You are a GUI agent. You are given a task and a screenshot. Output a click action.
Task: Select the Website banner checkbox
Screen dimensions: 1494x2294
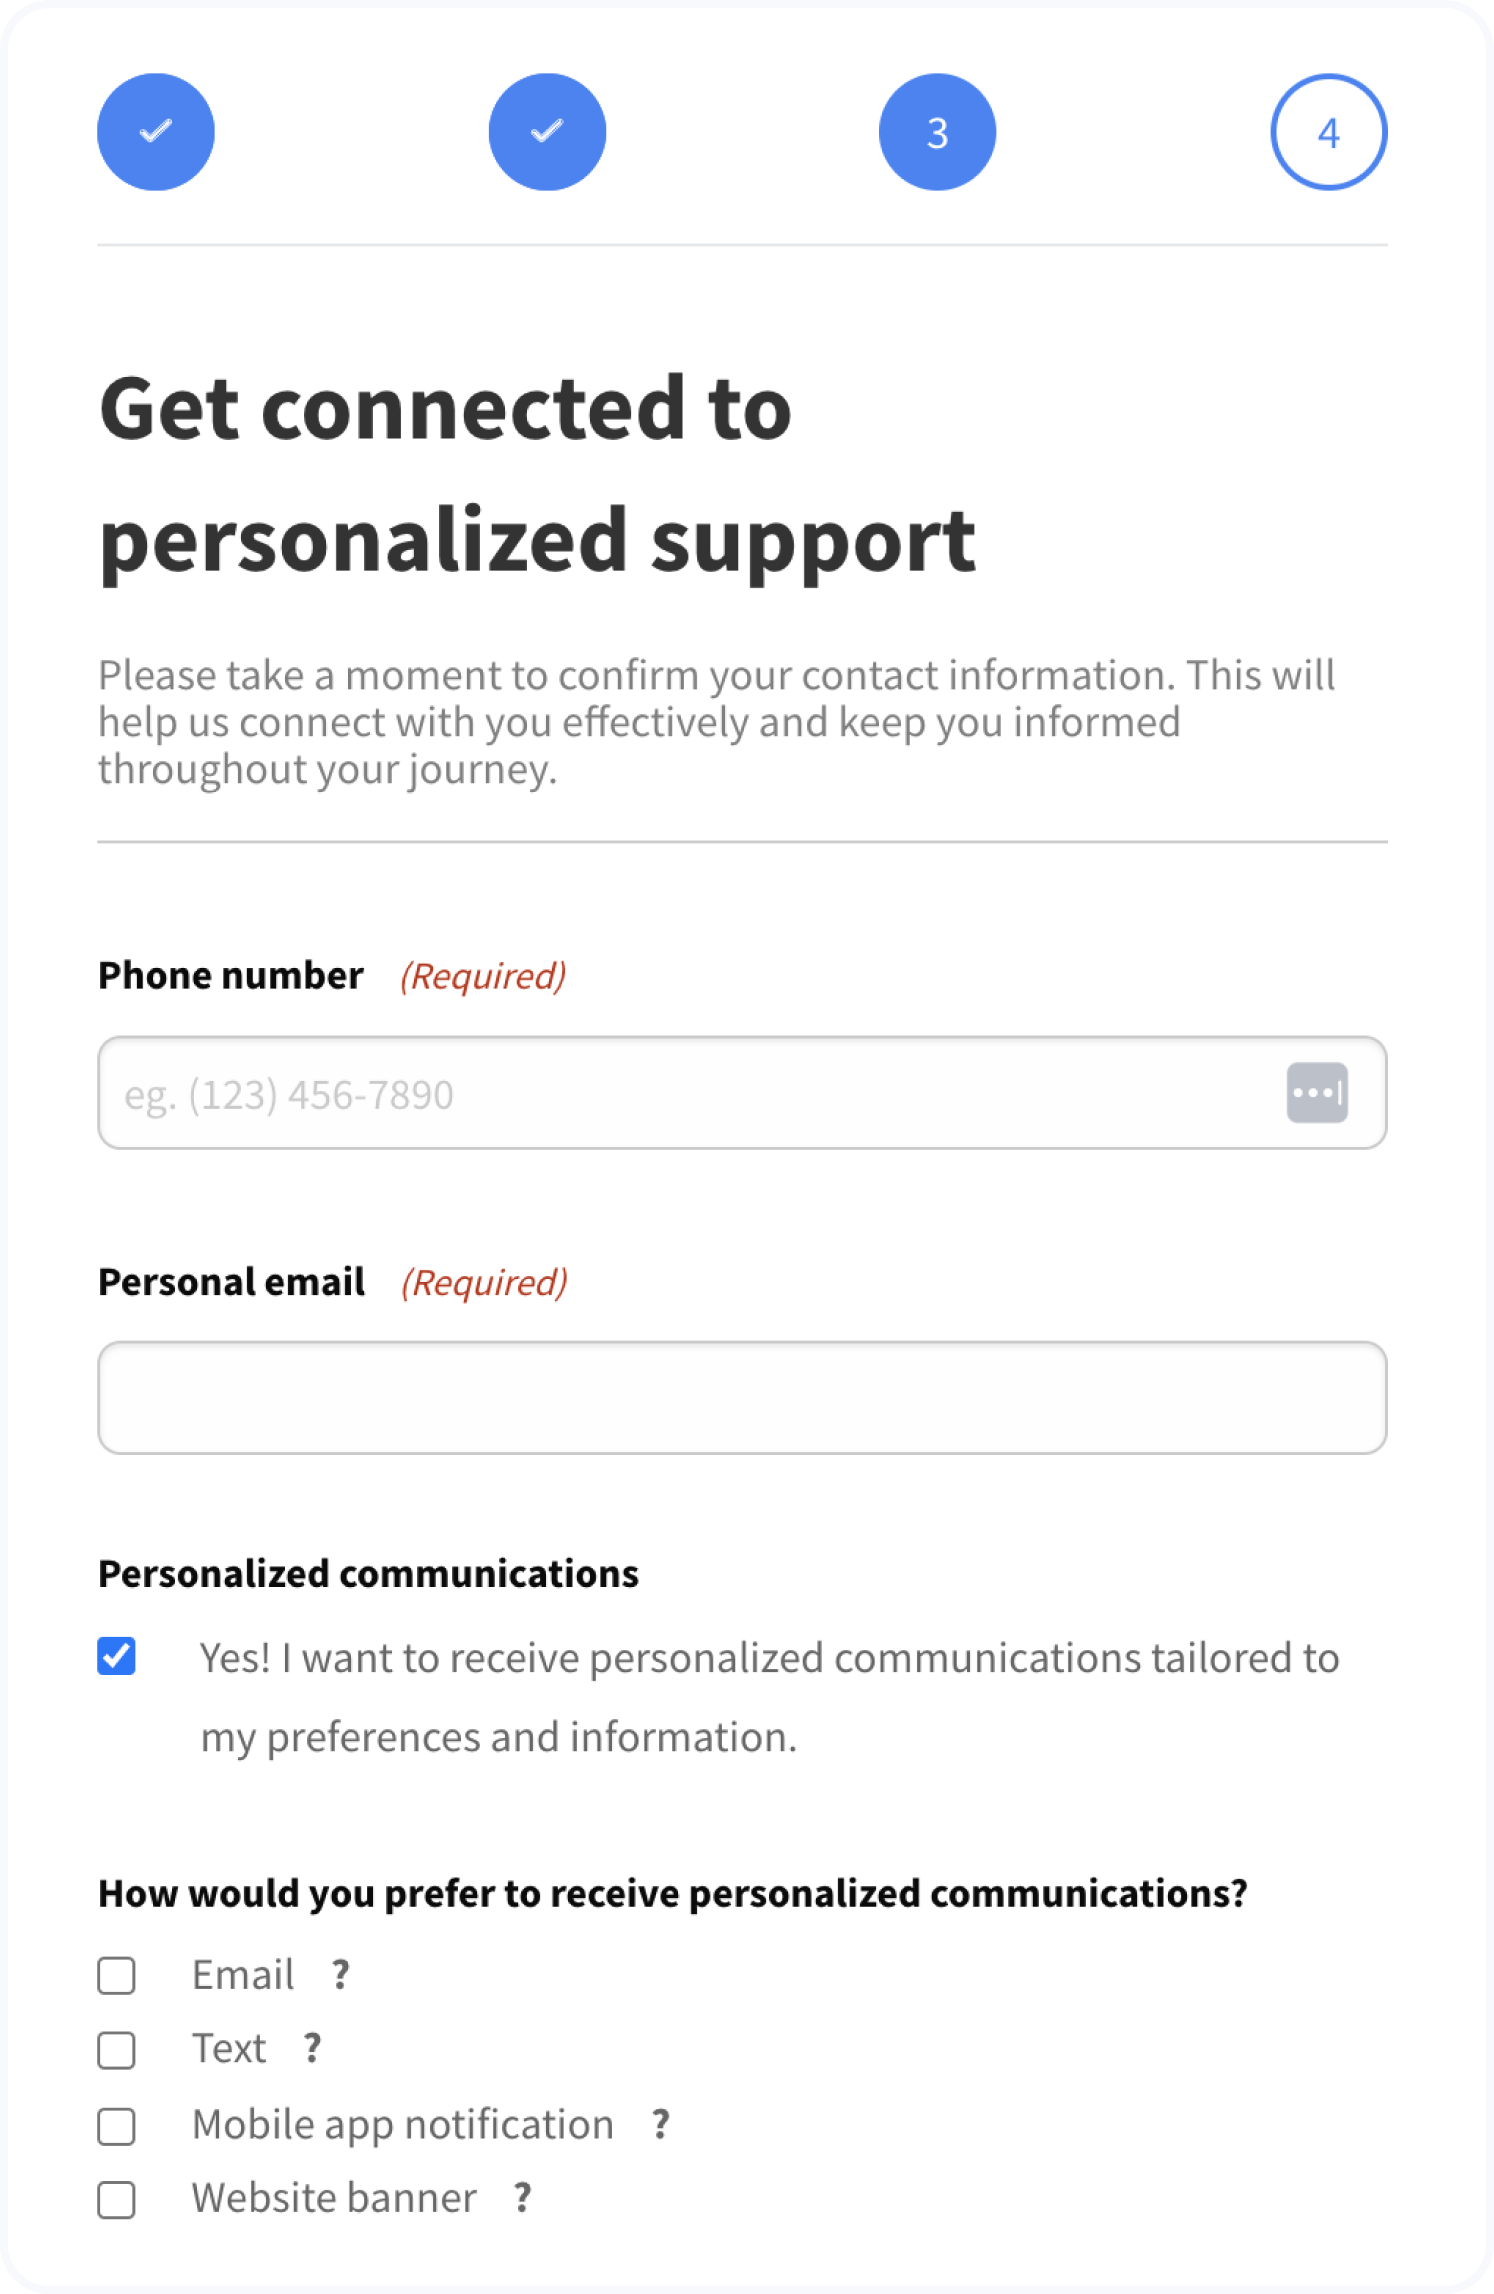[x=117, y=2200]
